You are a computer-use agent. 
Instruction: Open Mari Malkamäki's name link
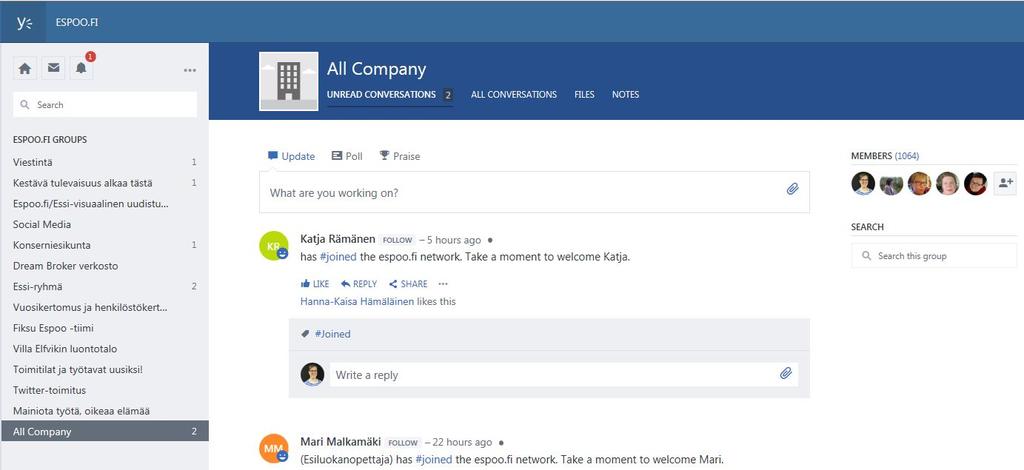pos(340,442)
